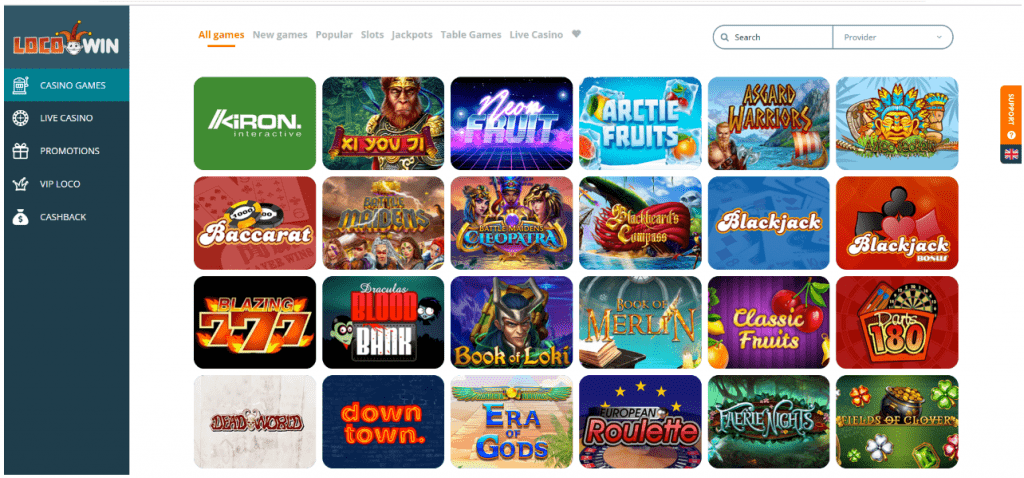
Task: Go to Popular games
Action: click(x=334, y=35)
